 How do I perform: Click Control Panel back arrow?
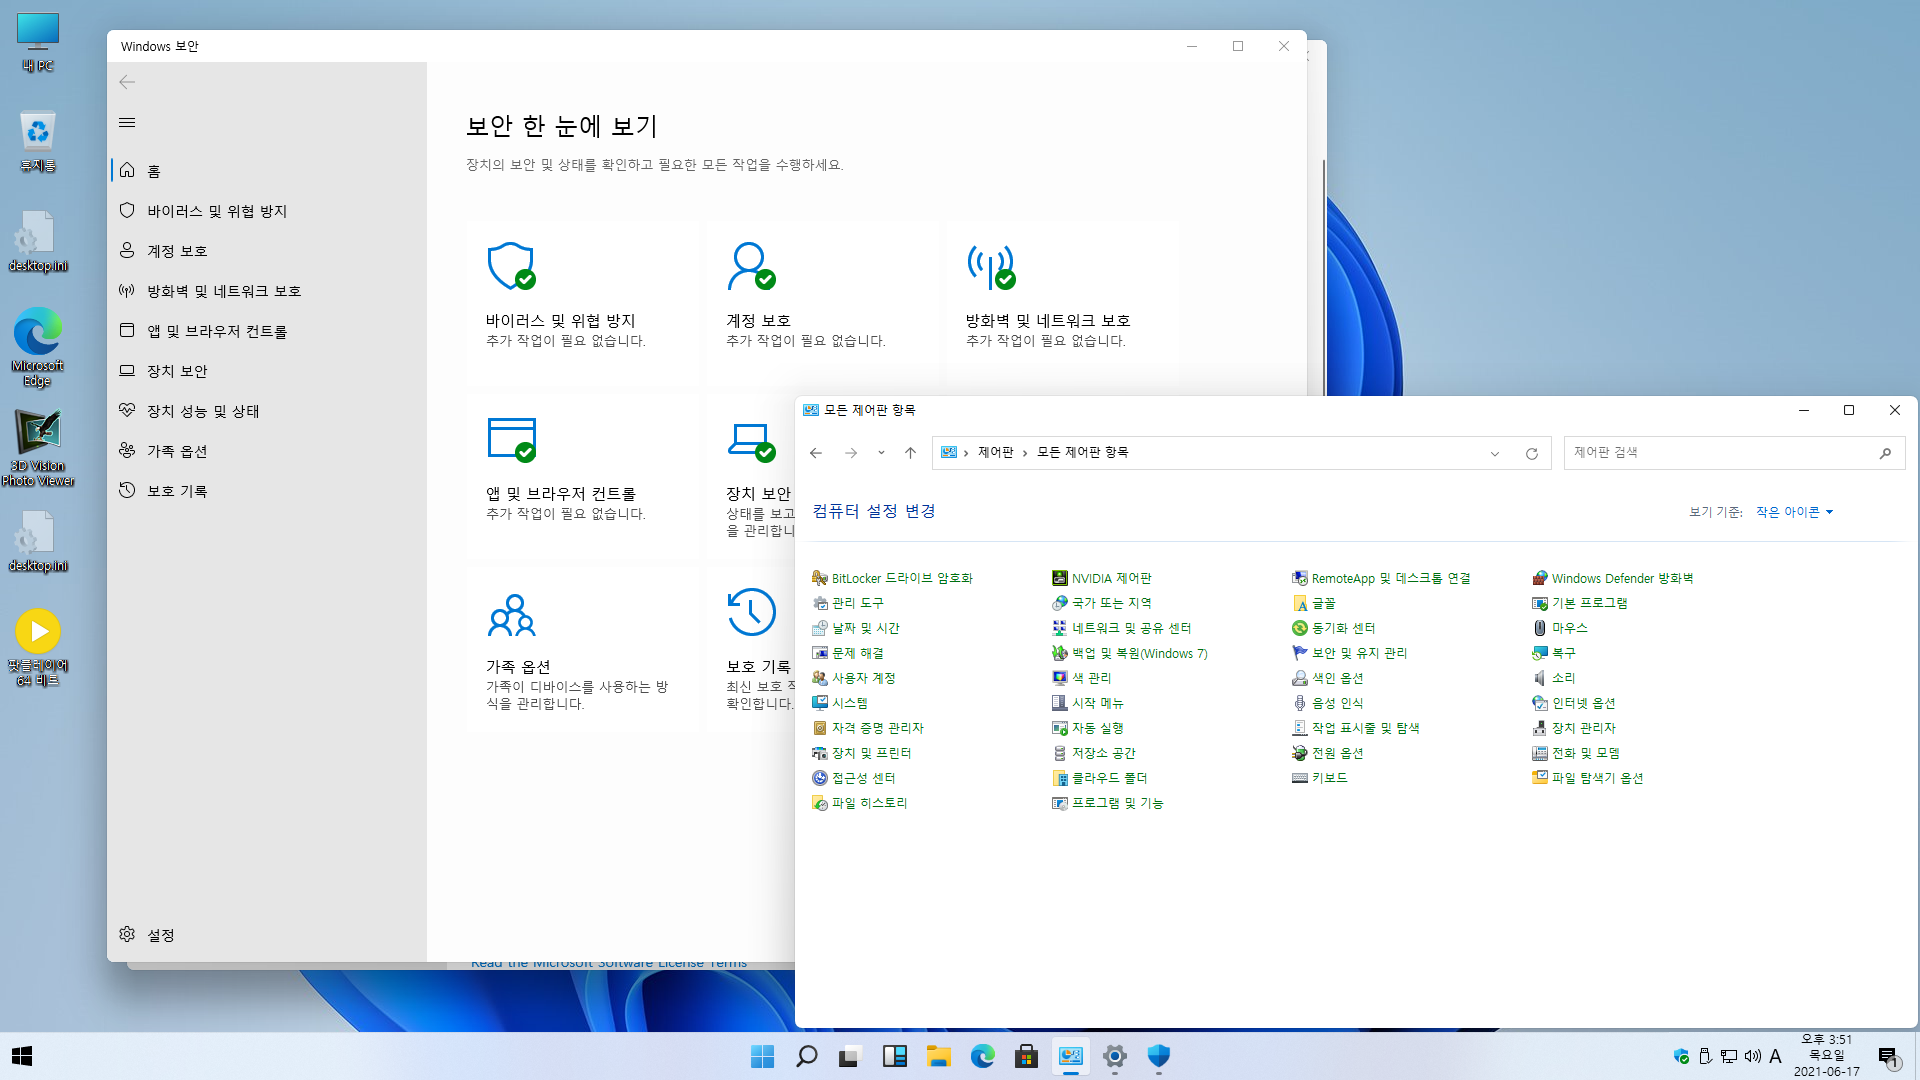click(x=816, y=453)
